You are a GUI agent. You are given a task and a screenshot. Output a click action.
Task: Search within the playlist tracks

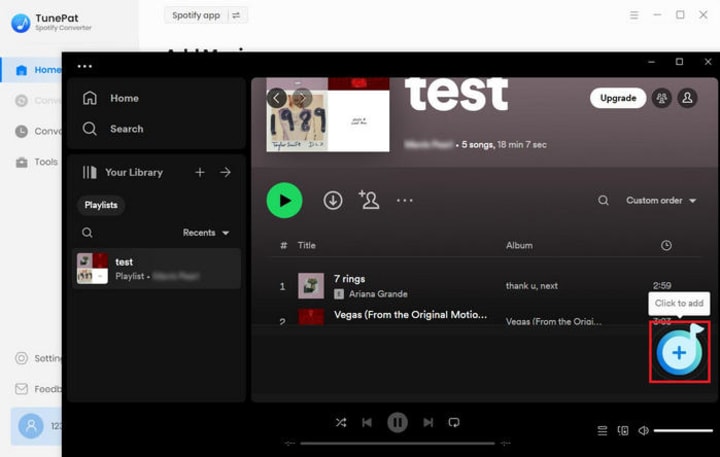pyautogui.click(x=603, y=200)
